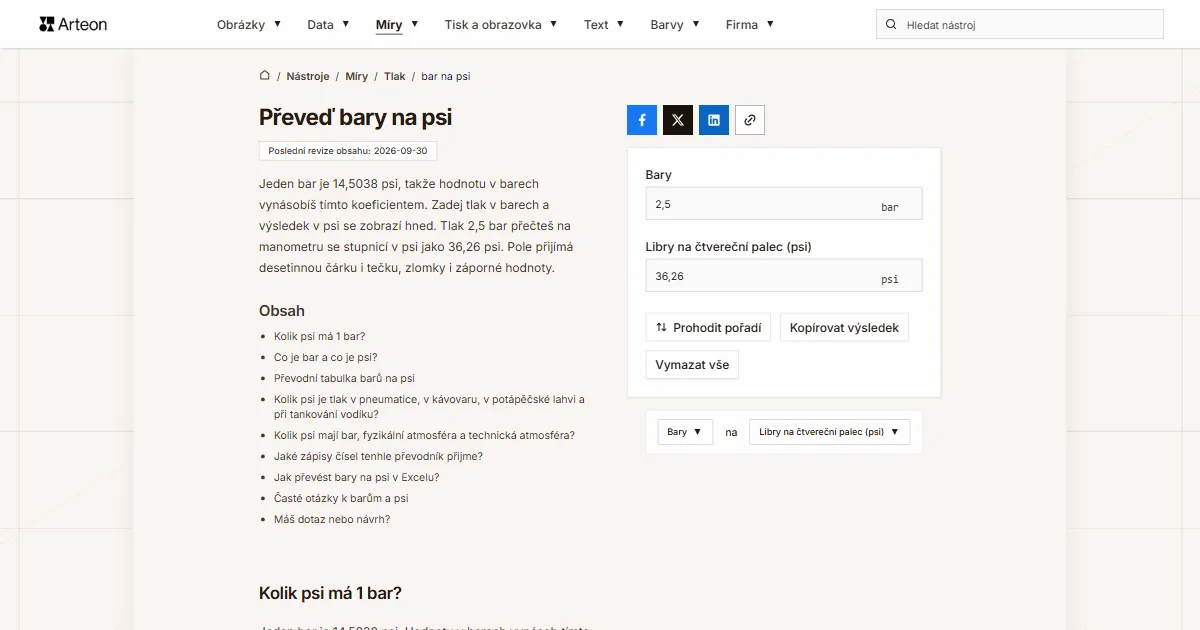This screenshot has height=630, width=1200.
Task: Open the Bary source unit dropdown
Action: [685, 432]
